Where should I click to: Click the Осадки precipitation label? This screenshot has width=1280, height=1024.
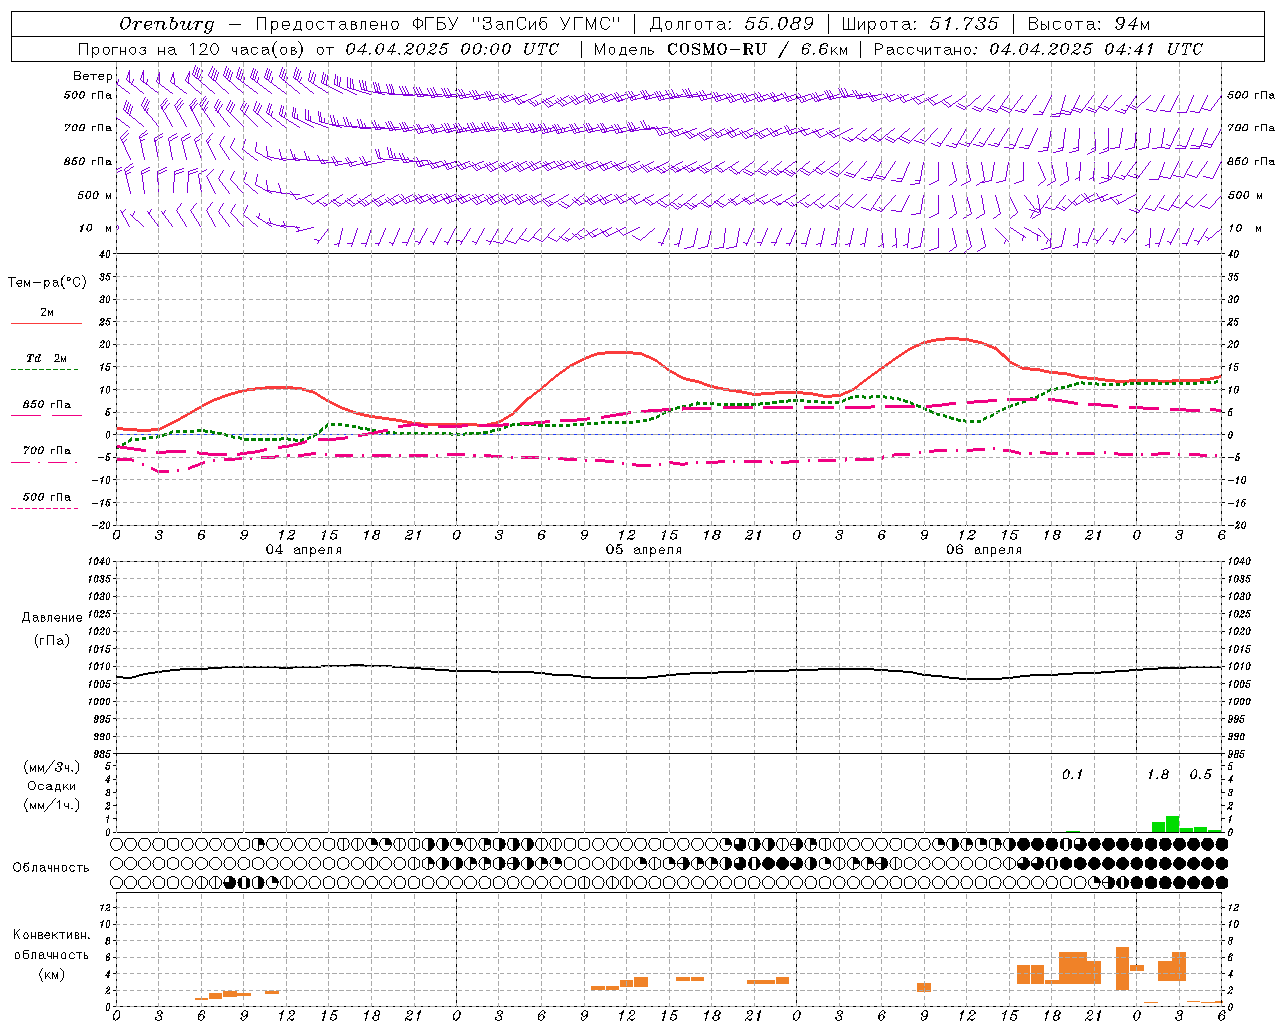tap(51, 786)
